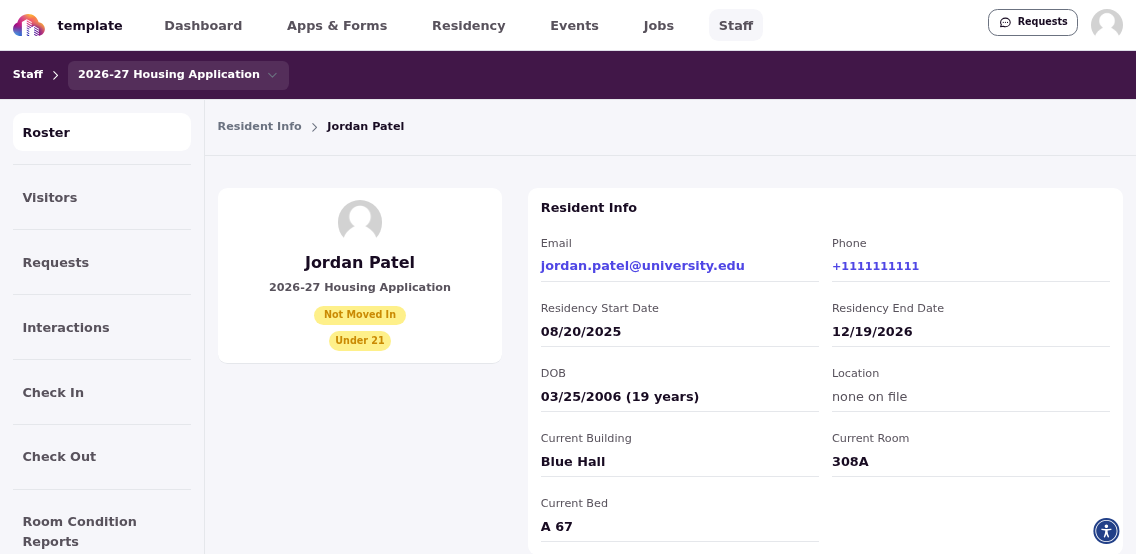Click the Jordan Patel name heading on the card

point(360,262)
